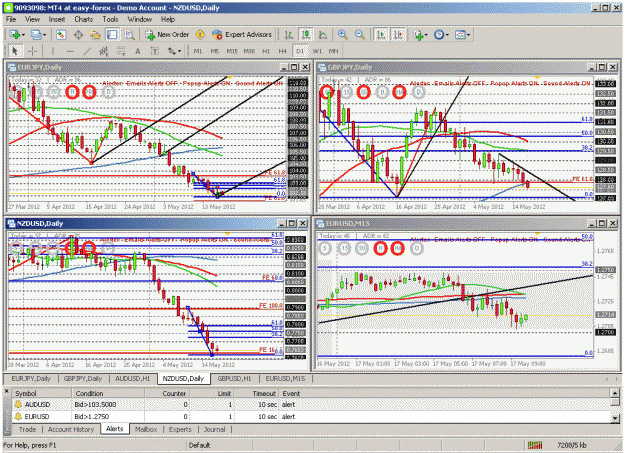Open the Trade tab in Terminal
Viewport: 625px width, 453px height.
pos(27,429)
